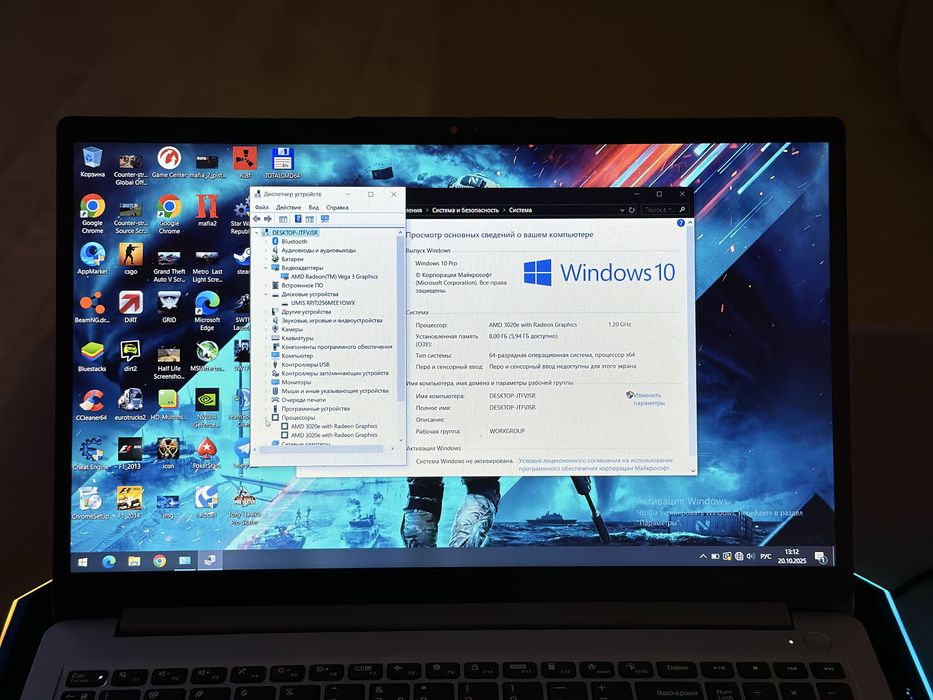This screenshot has width=933, height=700.
Task: Open the license agreement terms link
Action: 596,464
